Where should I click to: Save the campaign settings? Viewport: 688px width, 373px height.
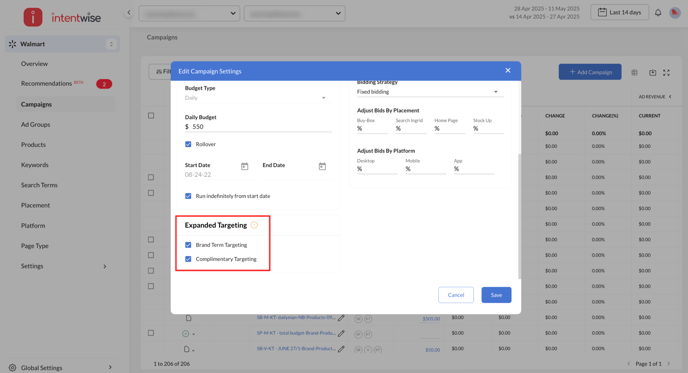tap(496, 295)
